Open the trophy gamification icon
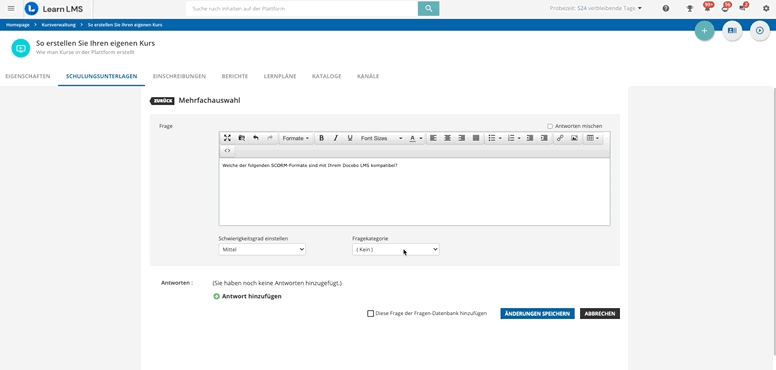 [689, 8]
